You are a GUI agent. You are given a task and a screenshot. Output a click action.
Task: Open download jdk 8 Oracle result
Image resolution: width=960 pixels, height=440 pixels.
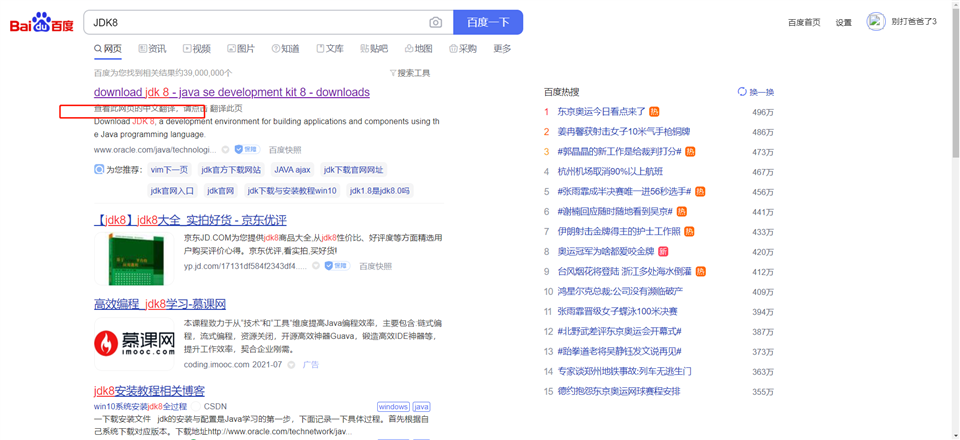coord(231,92)
